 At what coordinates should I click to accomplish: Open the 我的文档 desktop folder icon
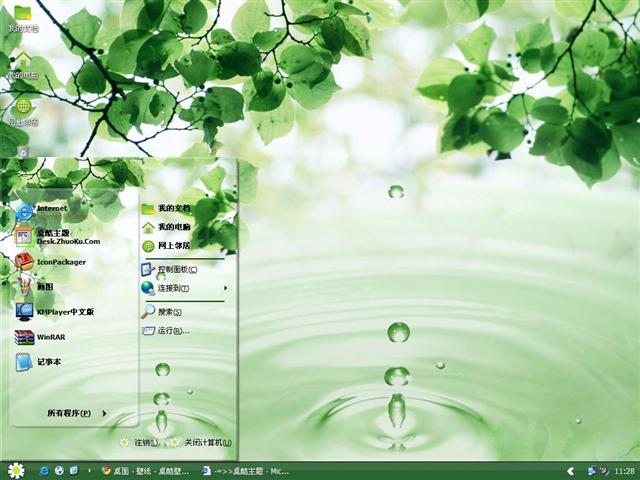point(22,17)
